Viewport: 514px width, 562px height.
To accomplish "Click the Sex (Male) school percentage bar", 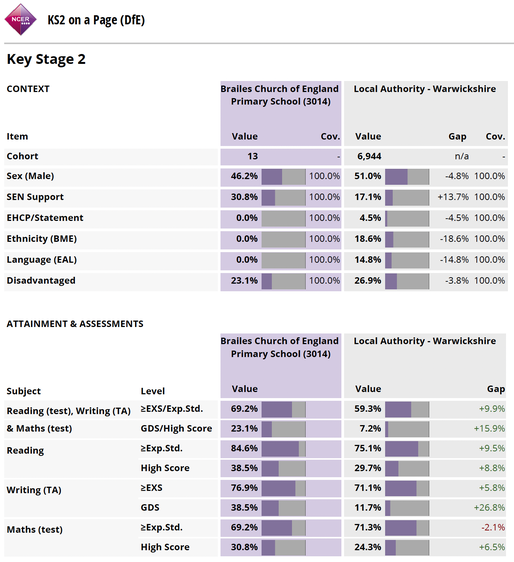I will click(x=284, y=177).
